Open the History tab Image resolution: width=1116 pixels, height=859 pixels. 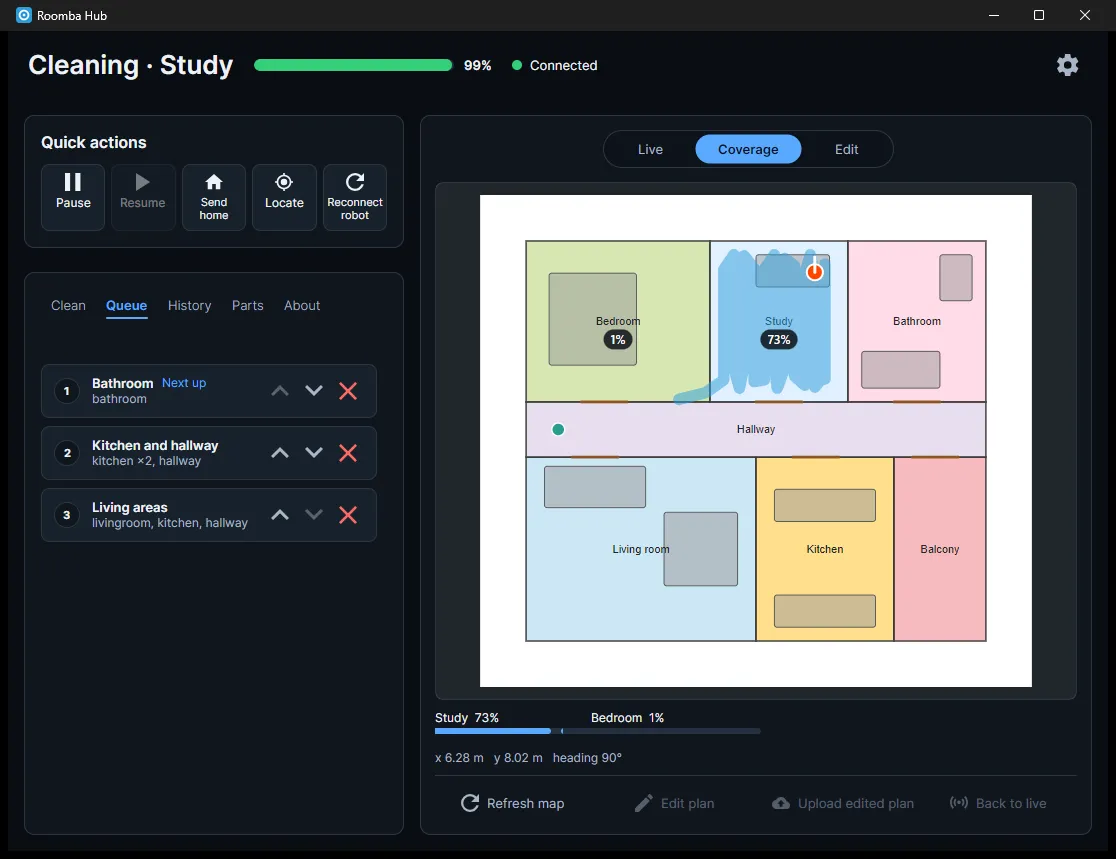point(189,305)
